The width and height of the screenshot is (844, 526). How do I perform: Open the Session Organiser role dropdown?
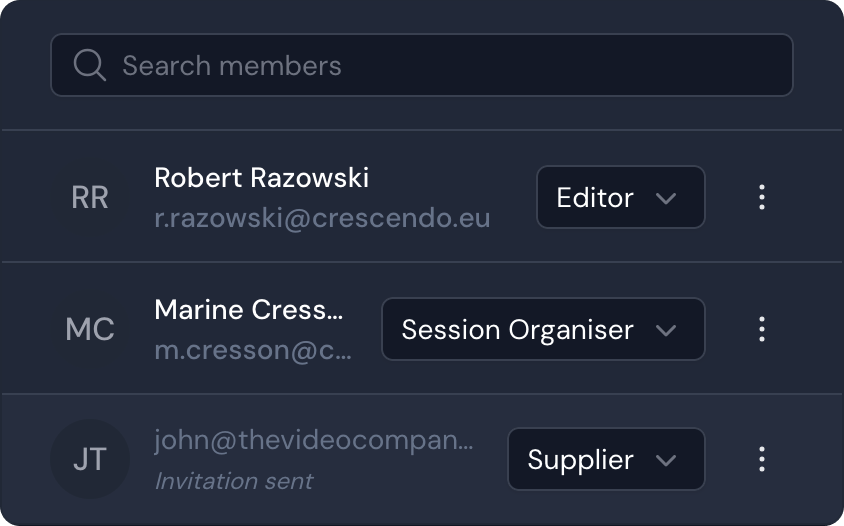(x=542, y=329)
